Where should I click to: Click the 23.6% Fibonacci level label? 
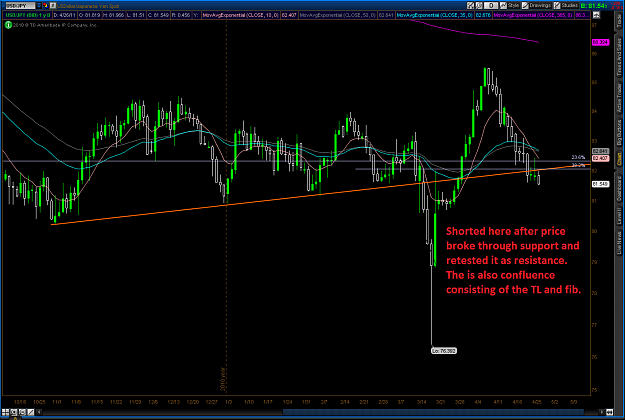(x=578, y=157)
